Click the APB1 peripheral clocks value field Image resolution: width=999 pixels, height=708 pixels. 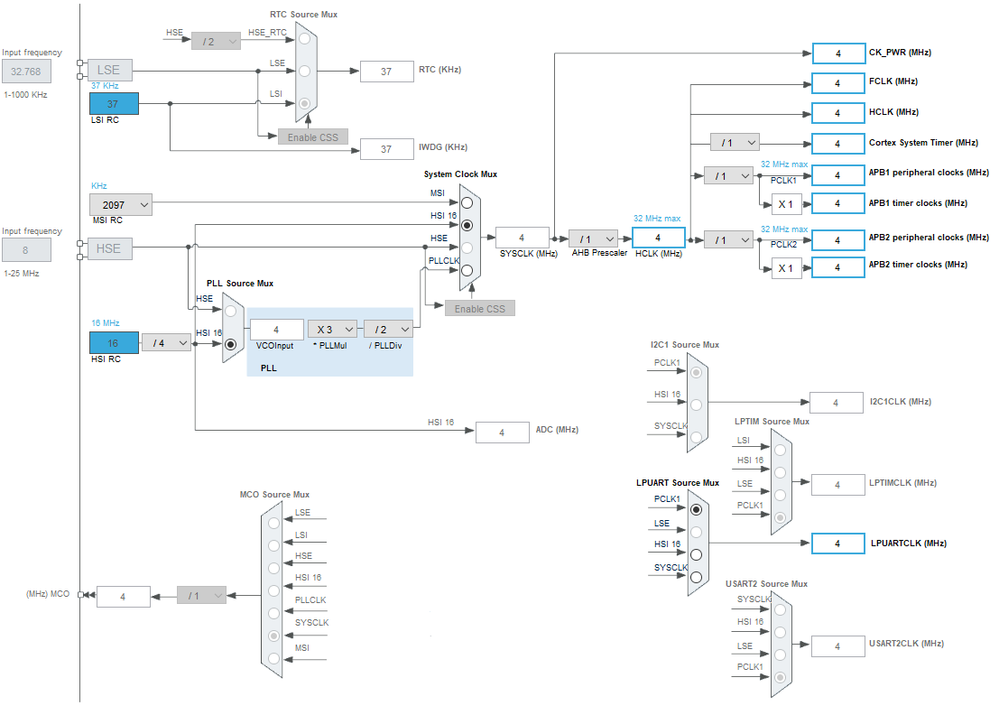click(838, 175)
